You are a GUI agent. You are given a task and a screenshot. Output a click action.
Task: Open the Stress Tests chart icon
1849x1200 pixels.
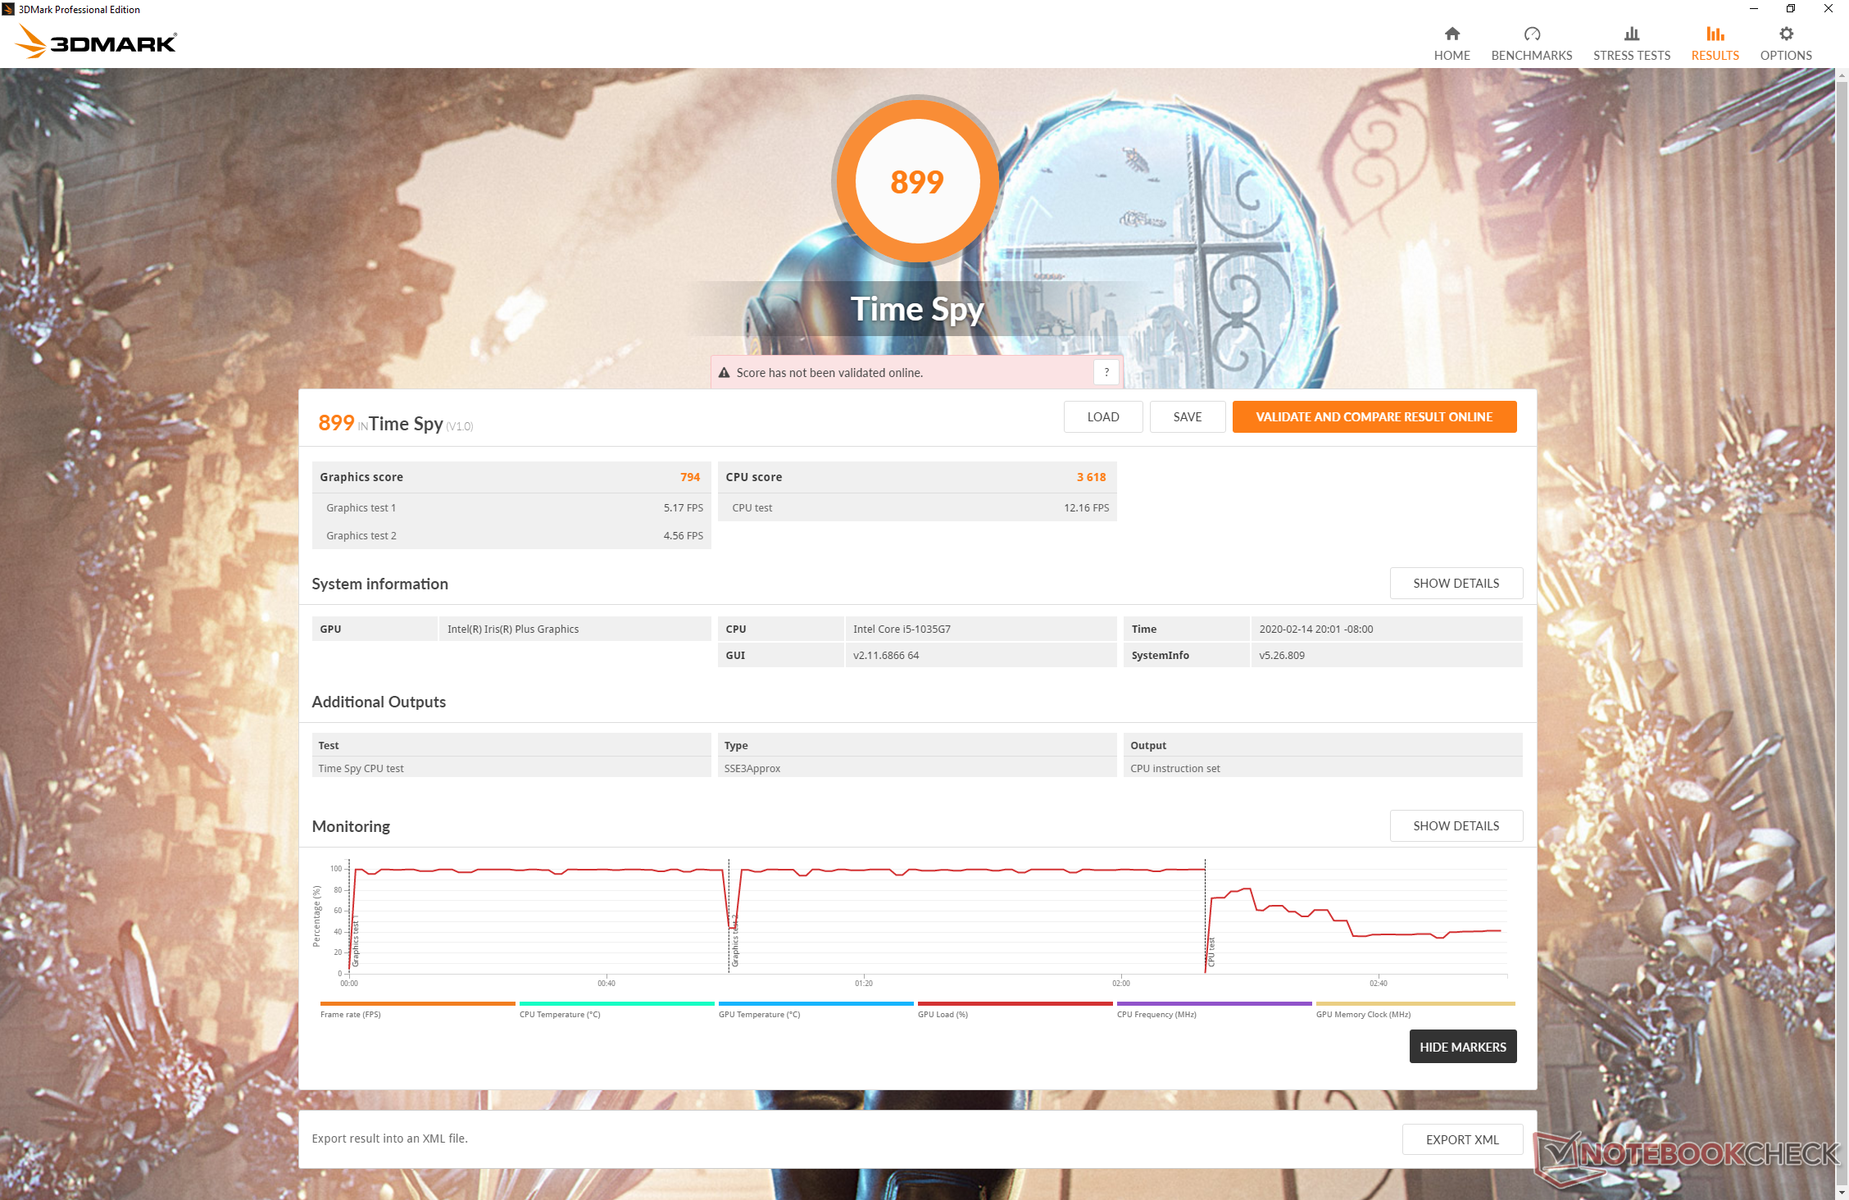tap(1631, 34)
